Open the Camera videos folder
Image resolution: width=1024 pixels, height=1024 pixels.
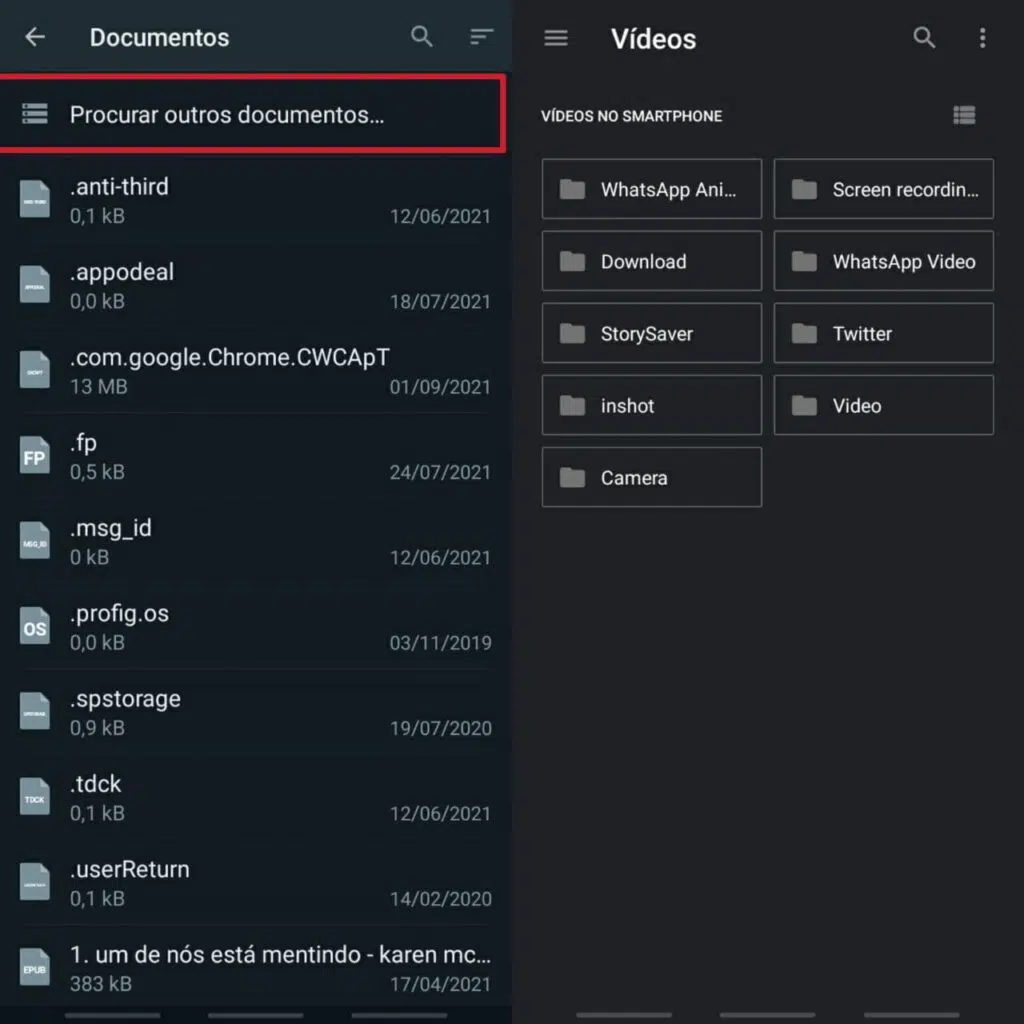point(651,477)
